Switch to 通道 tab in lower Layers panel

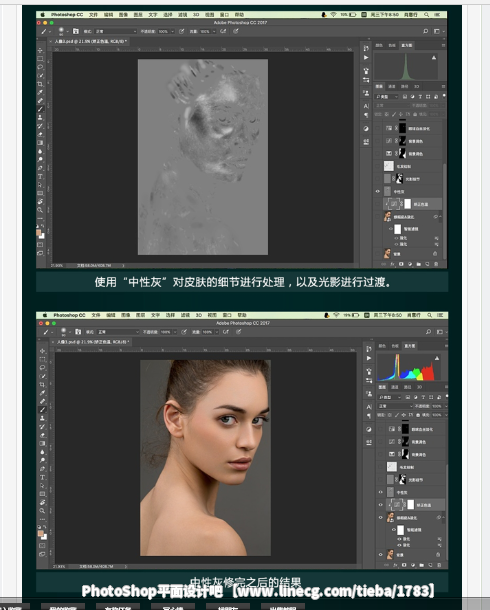click(x=395, y=387)
